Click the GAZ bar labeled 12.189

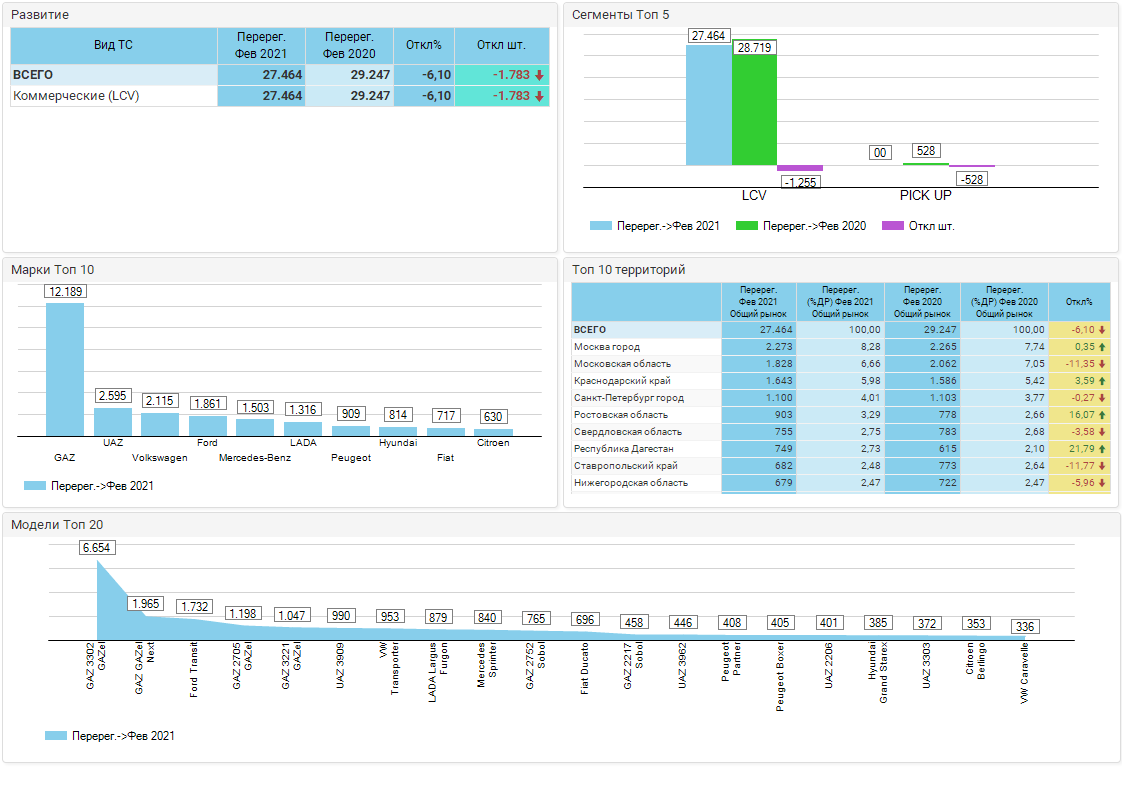(65, 368)
